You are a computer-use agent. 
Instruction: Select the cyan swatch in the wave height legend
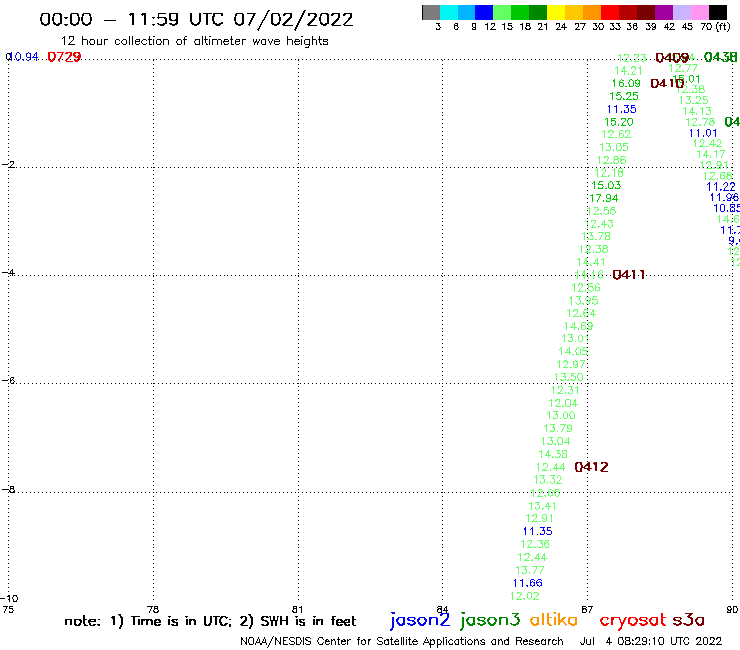point(449,12)
